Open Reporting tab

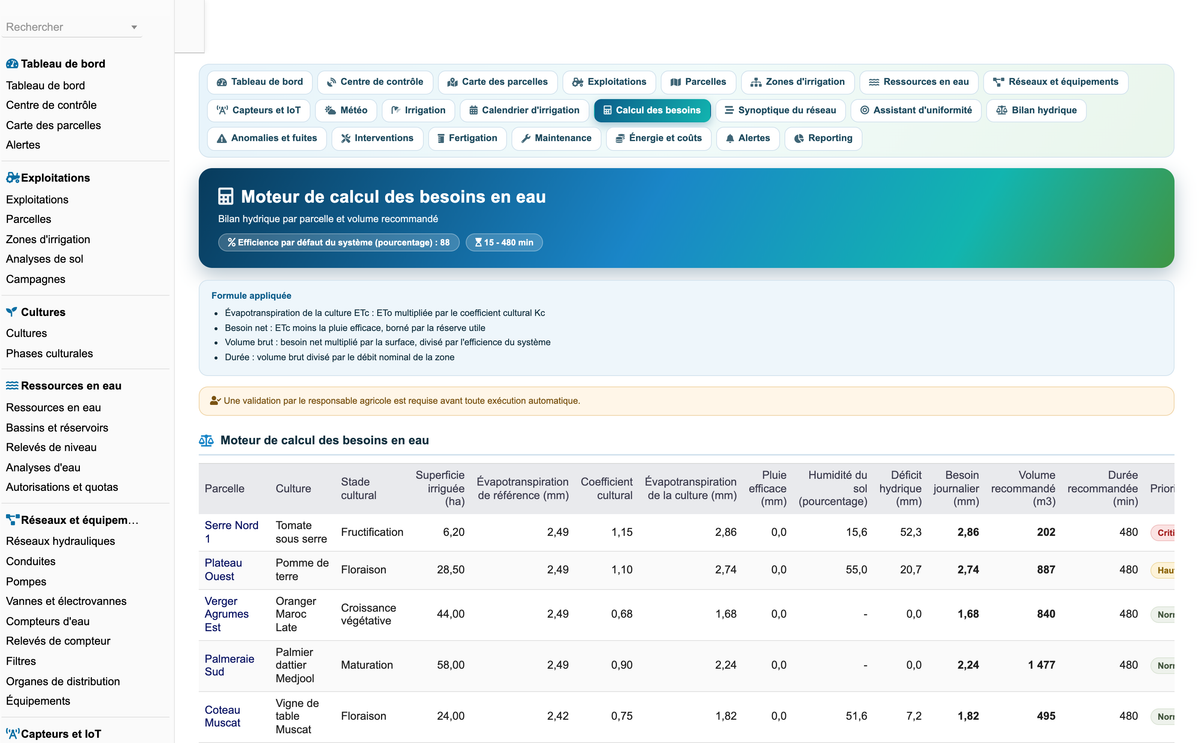(x=823, y=138)
